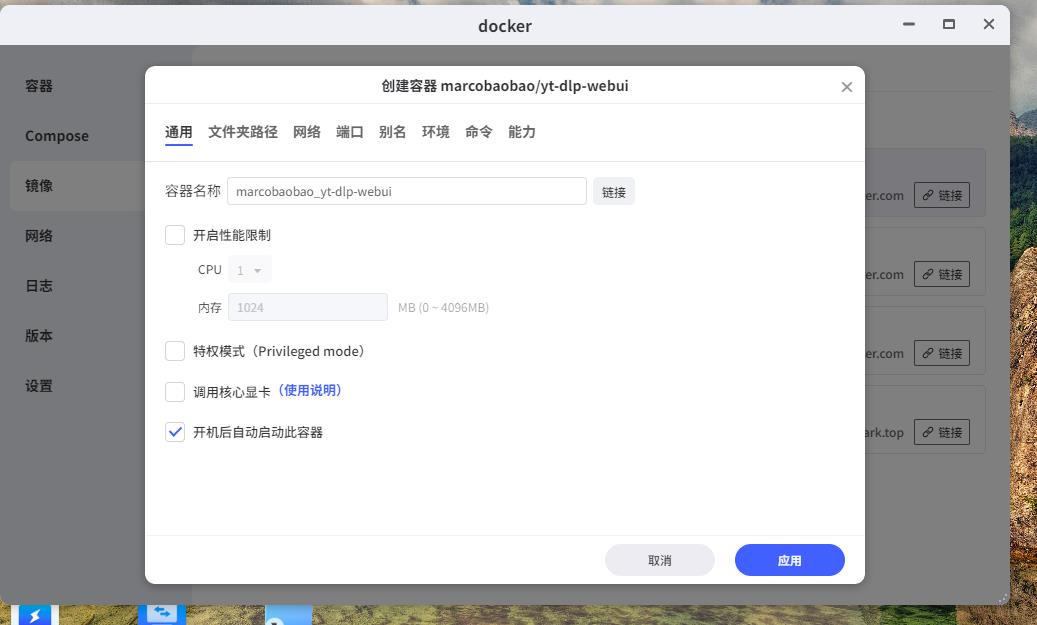
Task: Open 版本 in docker sidebar
Action: tap(39, 335)
